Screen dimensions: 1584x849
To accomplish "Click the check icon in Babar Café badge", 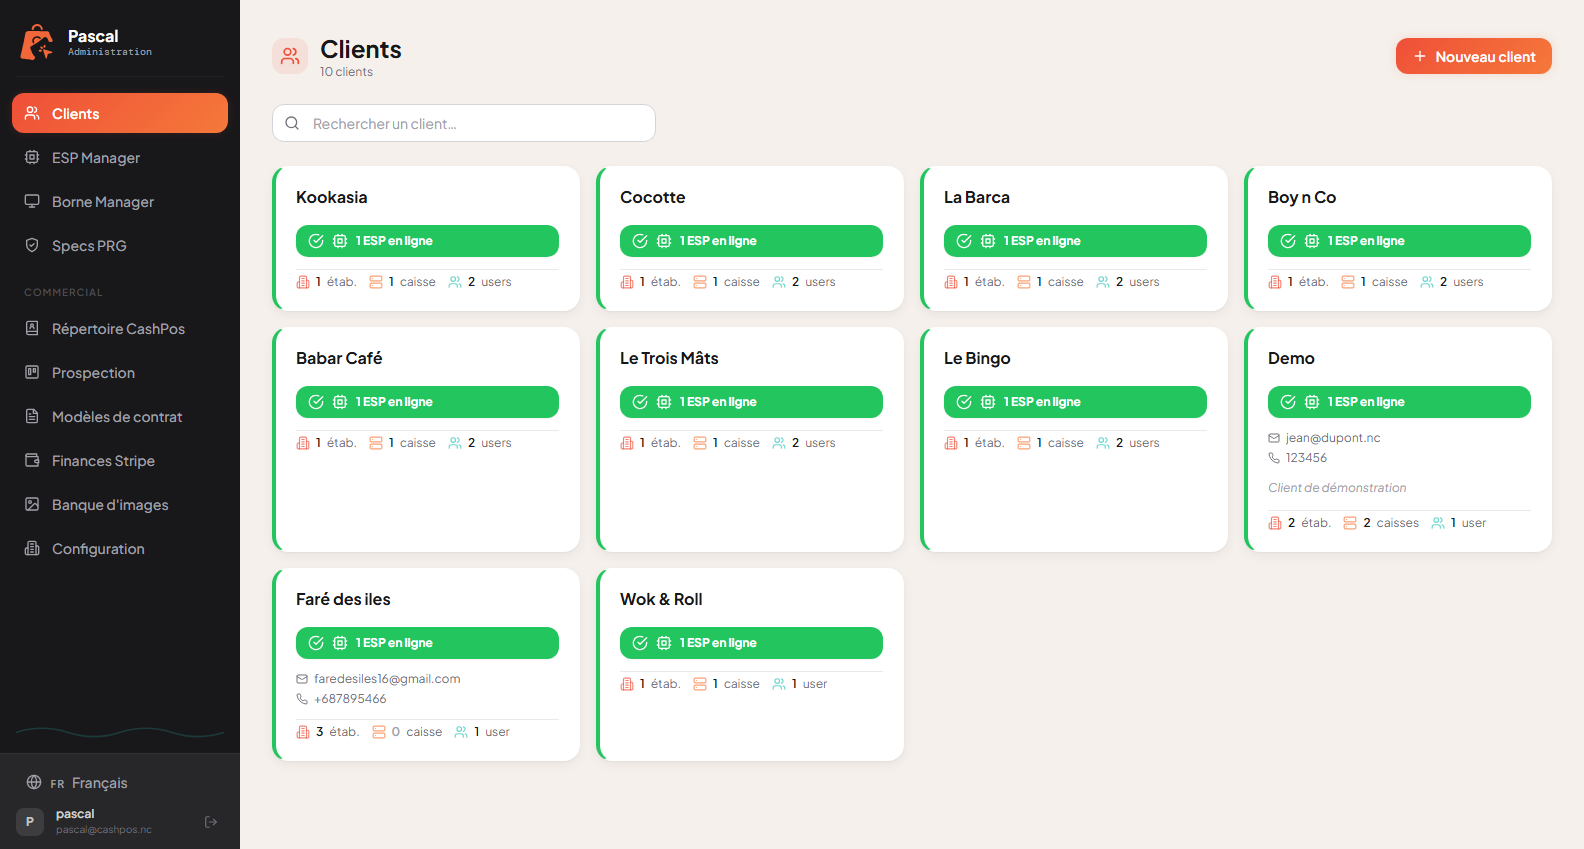I will (316, 402).
